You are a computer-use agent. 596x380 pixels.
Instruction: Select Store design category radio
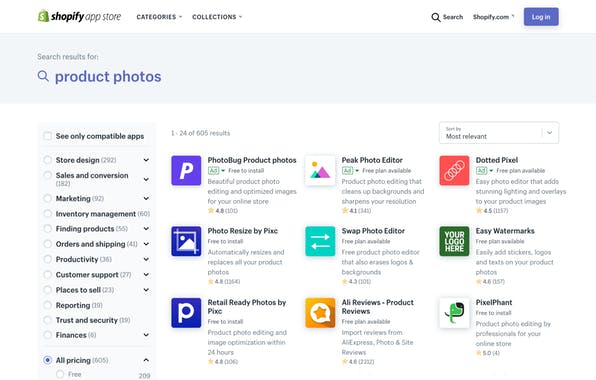(x=48, y=160)
